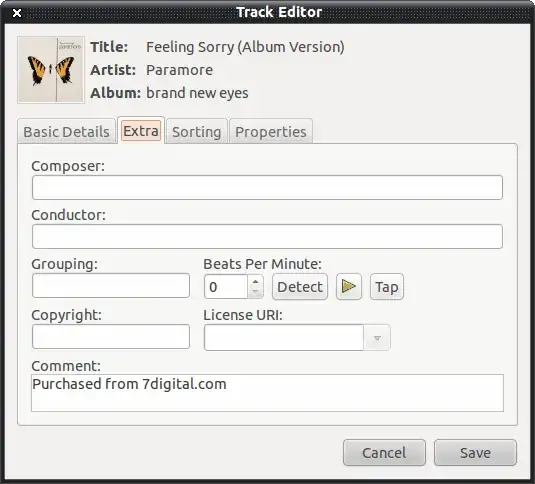Open the Sorting tab
Screen dimensions: 535x484
click(x=197, y=132)
